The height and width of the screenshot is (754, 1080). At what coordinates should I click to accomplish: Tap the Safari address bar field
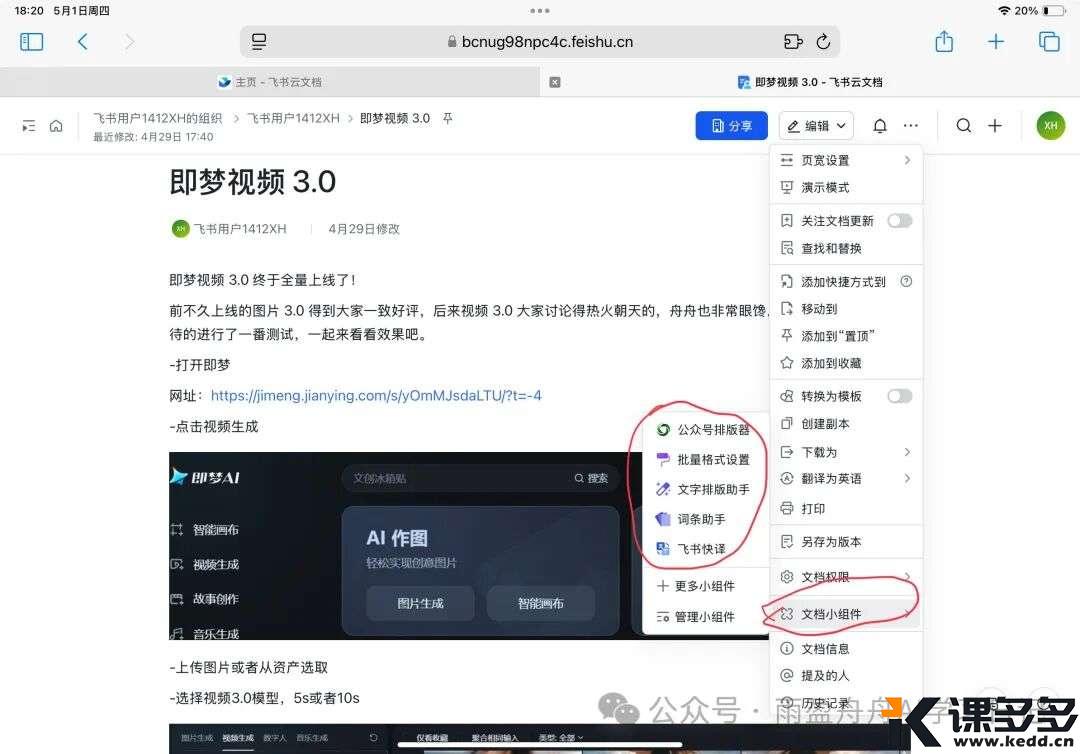pyautogui.click(x=540, y=42)
